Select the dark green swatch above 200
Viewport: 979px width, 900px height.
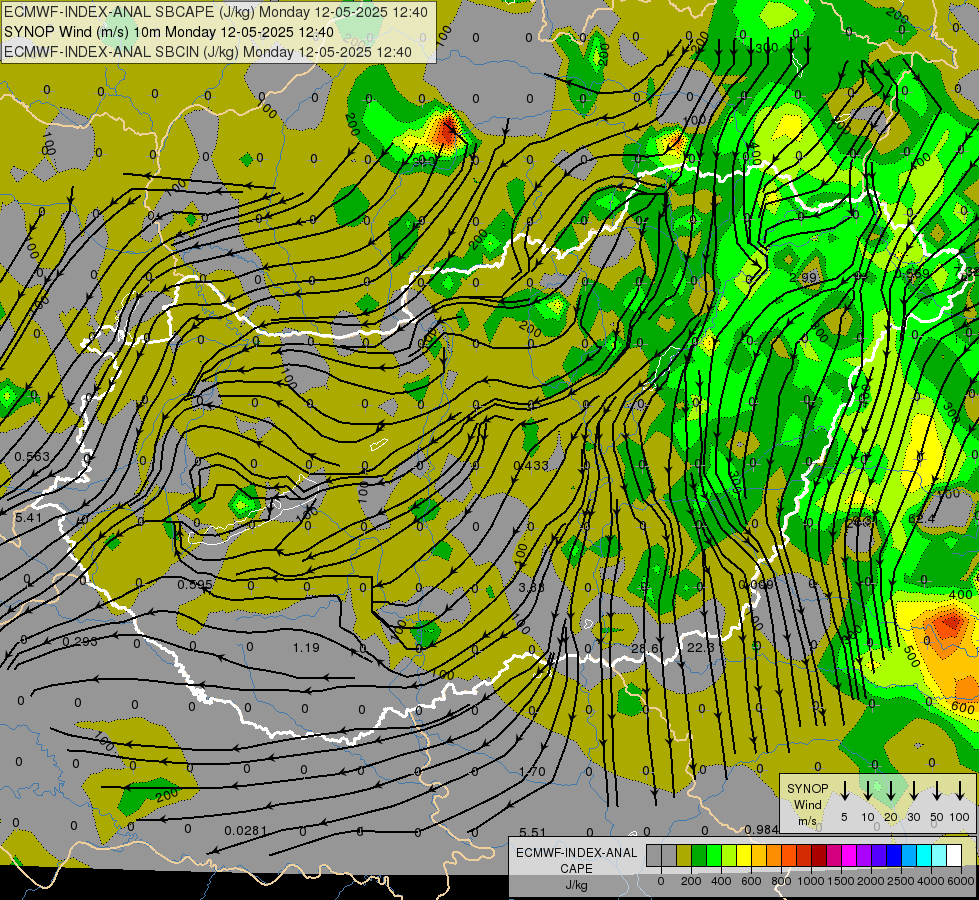click(699, 856)
